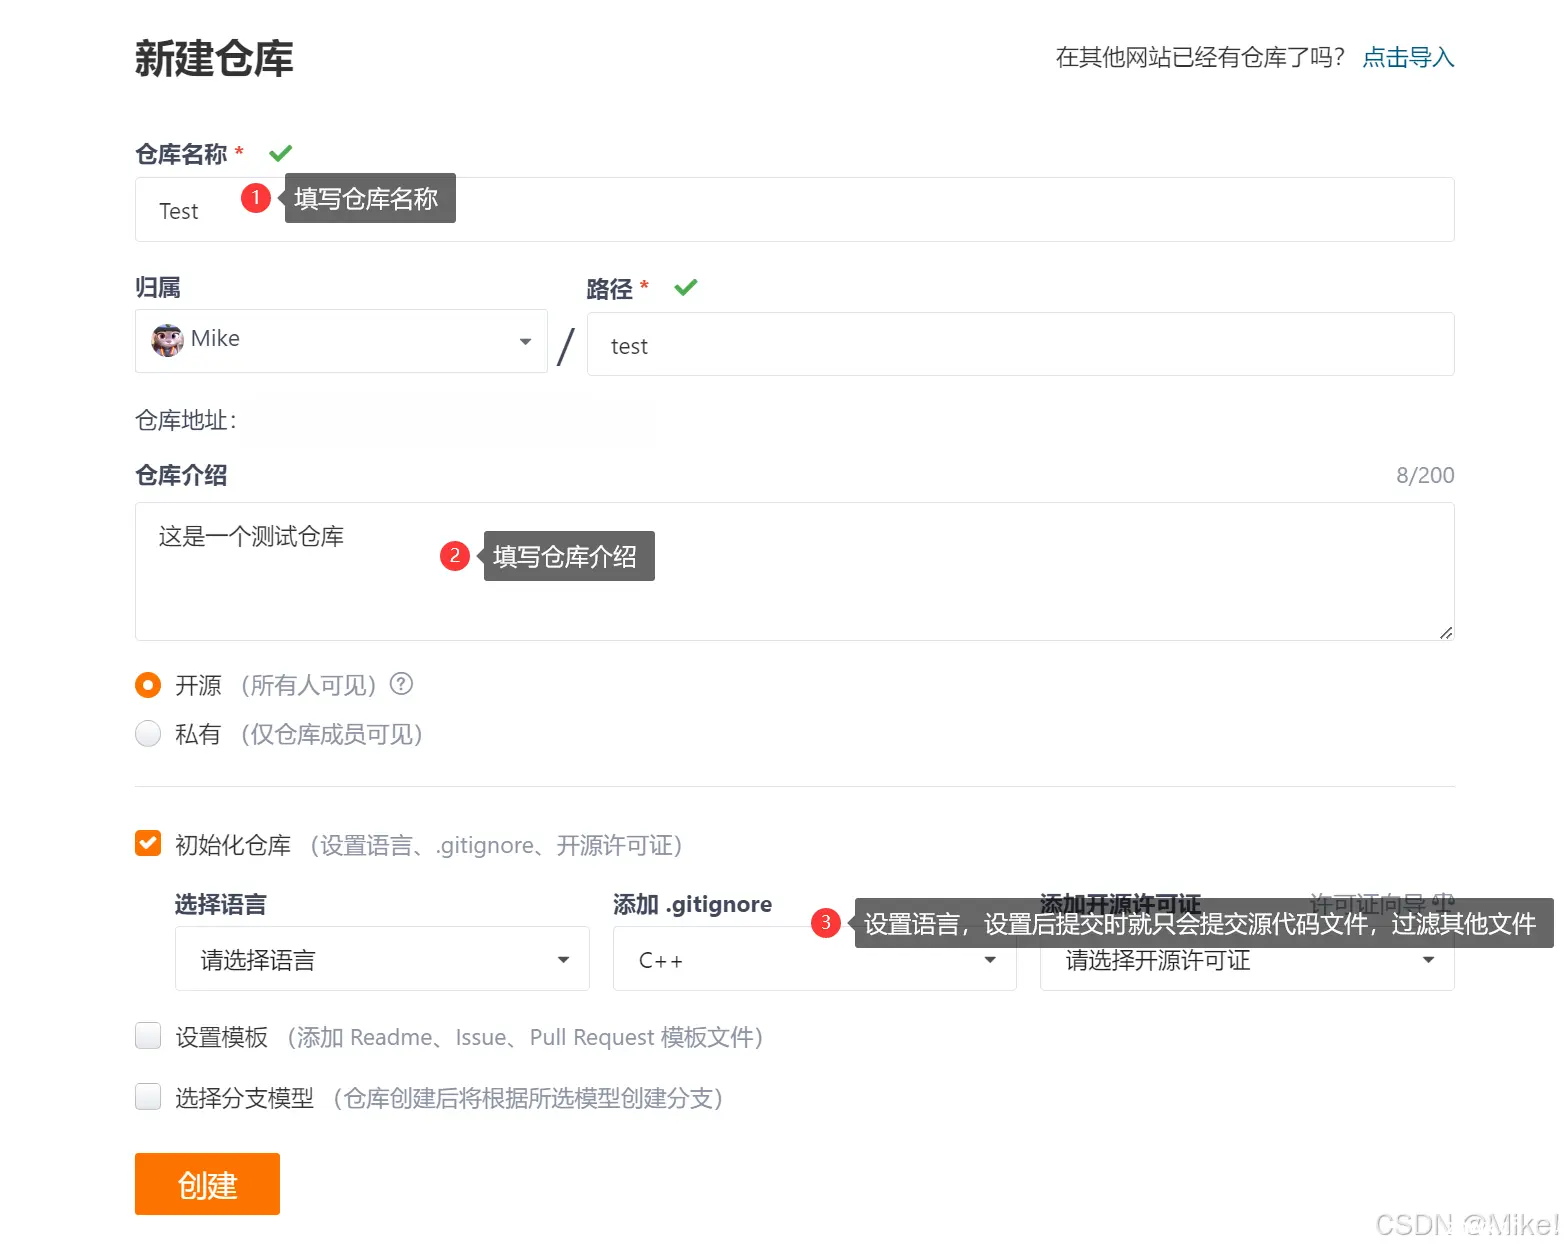
Task: Open the 归属 owner dropdown showing Mike
Action: click(341, 341)
